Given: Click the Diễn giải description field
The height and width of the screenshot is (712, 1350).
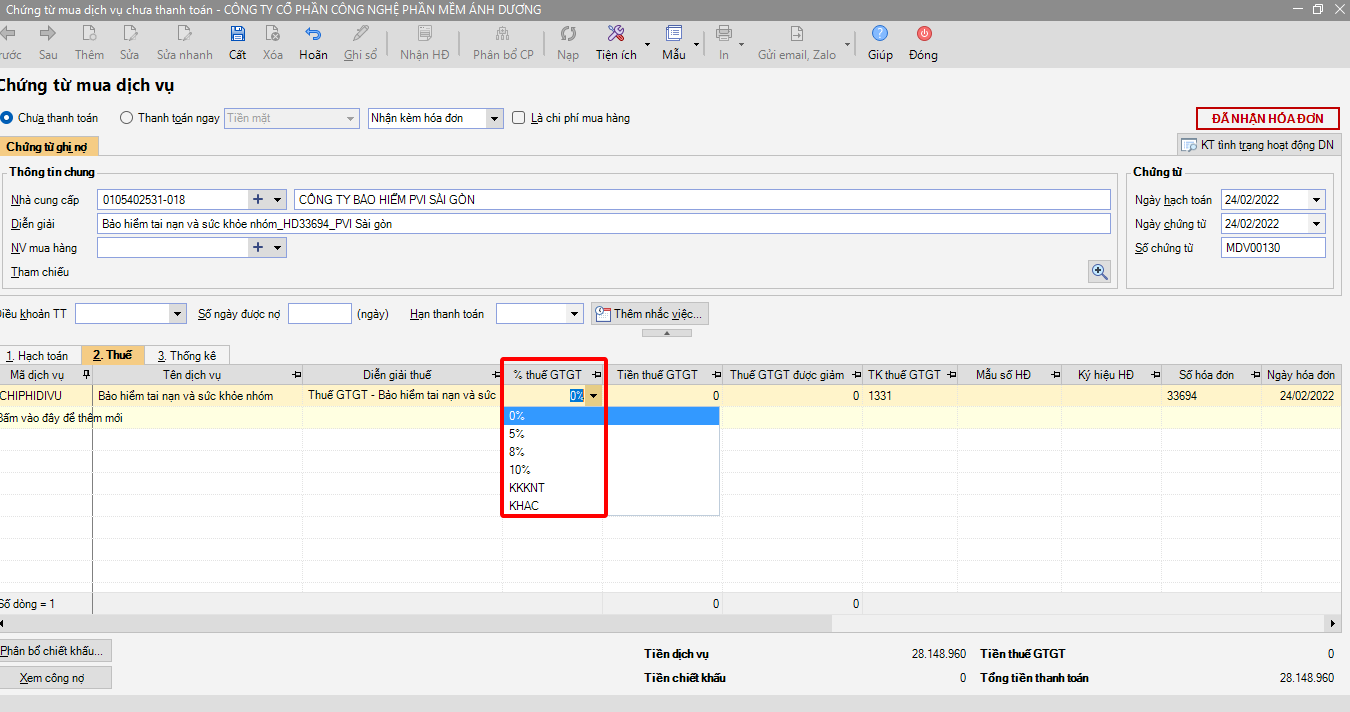Looking at the screenshot, I should click(x=604, y=224).
